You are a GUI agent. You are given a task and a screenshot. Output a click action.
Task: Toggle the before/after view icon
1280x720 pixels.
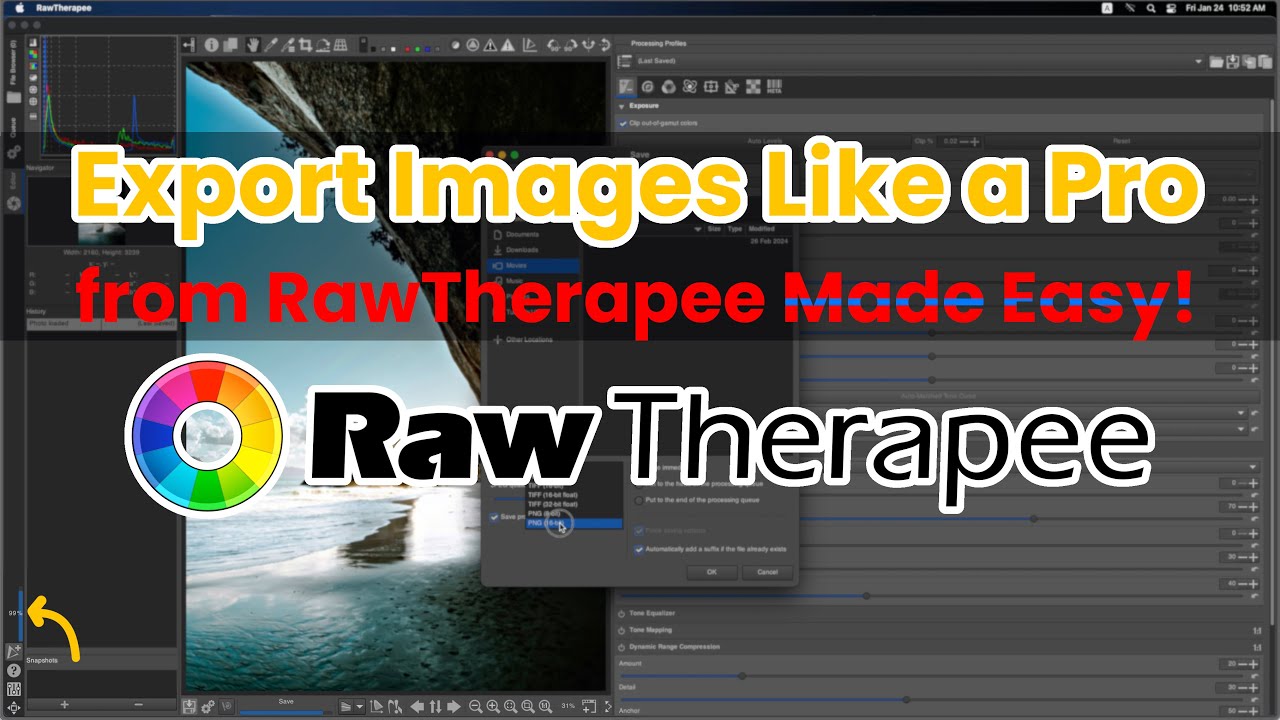click(x=230, y=44)
